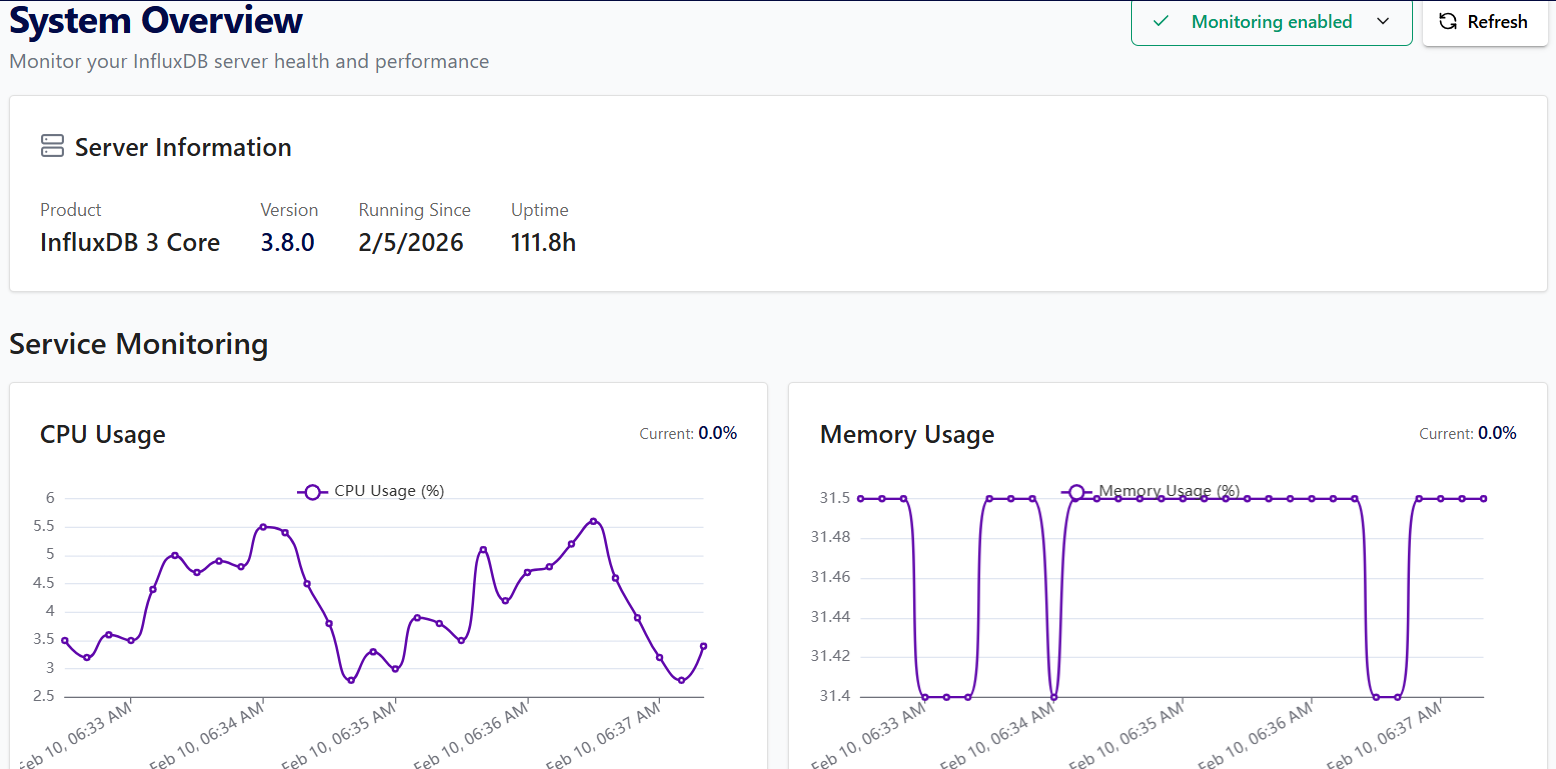This screenshot has height=769, width=1556.
Task: Click the uptime value 111.8h
Action: click(x=543, y=243)
